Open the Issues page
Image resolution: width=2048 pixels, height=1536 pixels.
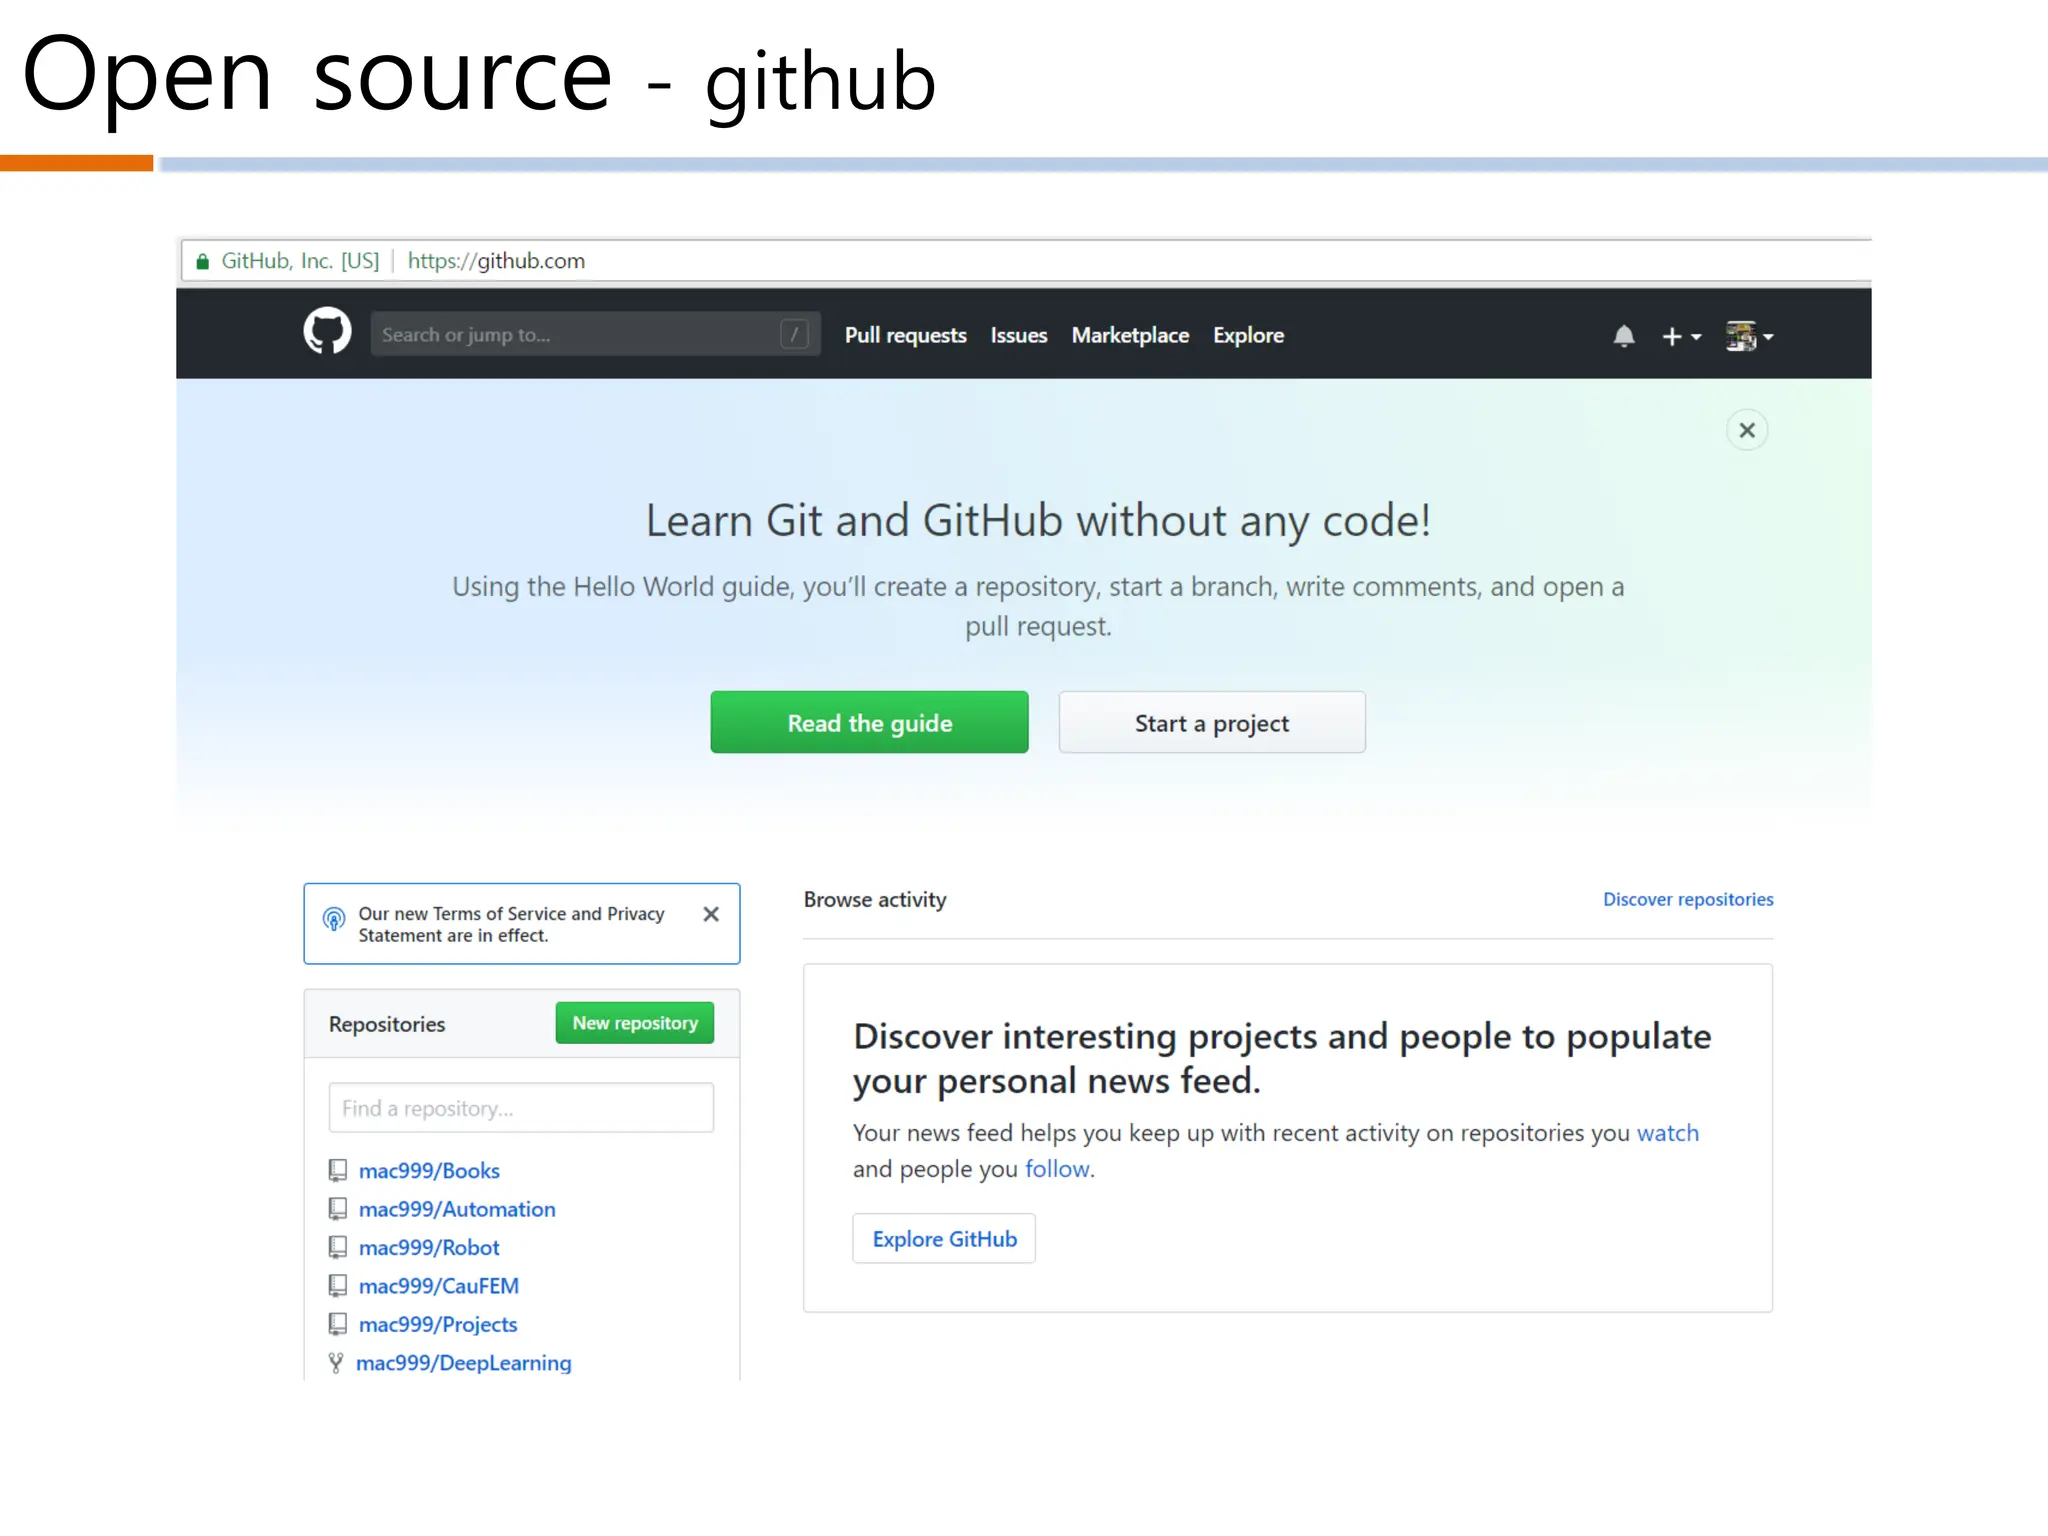[x=1019, y=335]
